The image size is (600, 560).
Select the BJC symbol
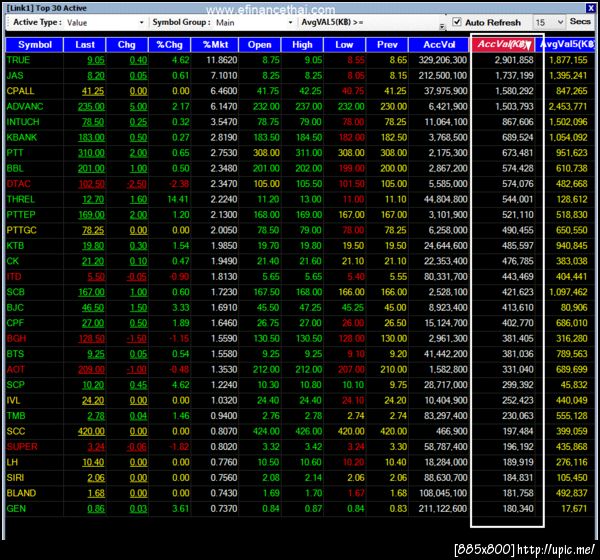coord(15,308)
